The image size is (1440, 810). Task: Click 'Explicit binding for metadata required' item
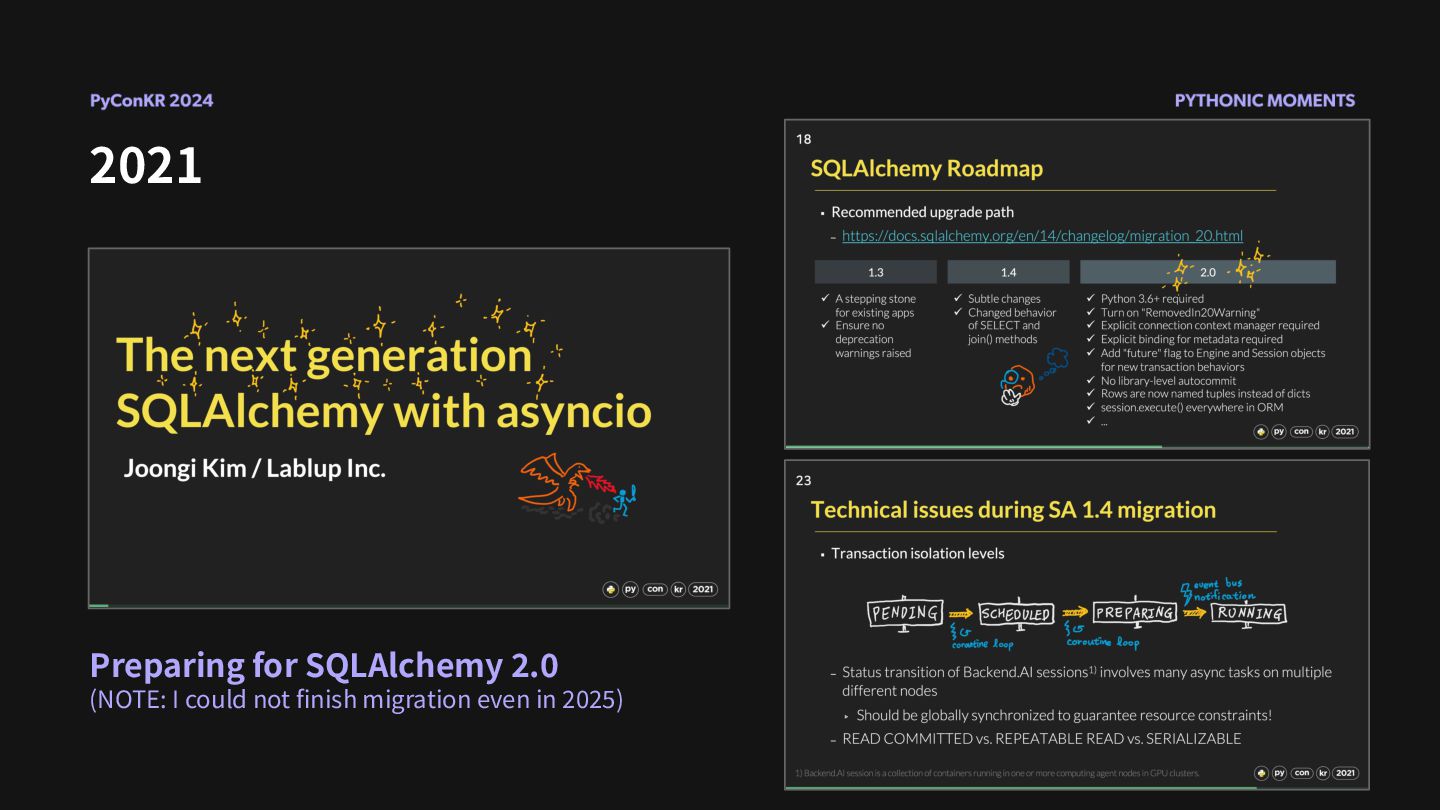tap(1191, 339)
